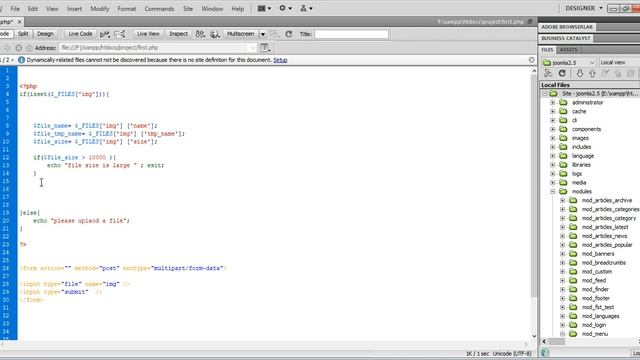Click the code editor vertical scrollbar
Viewport: 640px width, 360px height.
pos(534,186)
